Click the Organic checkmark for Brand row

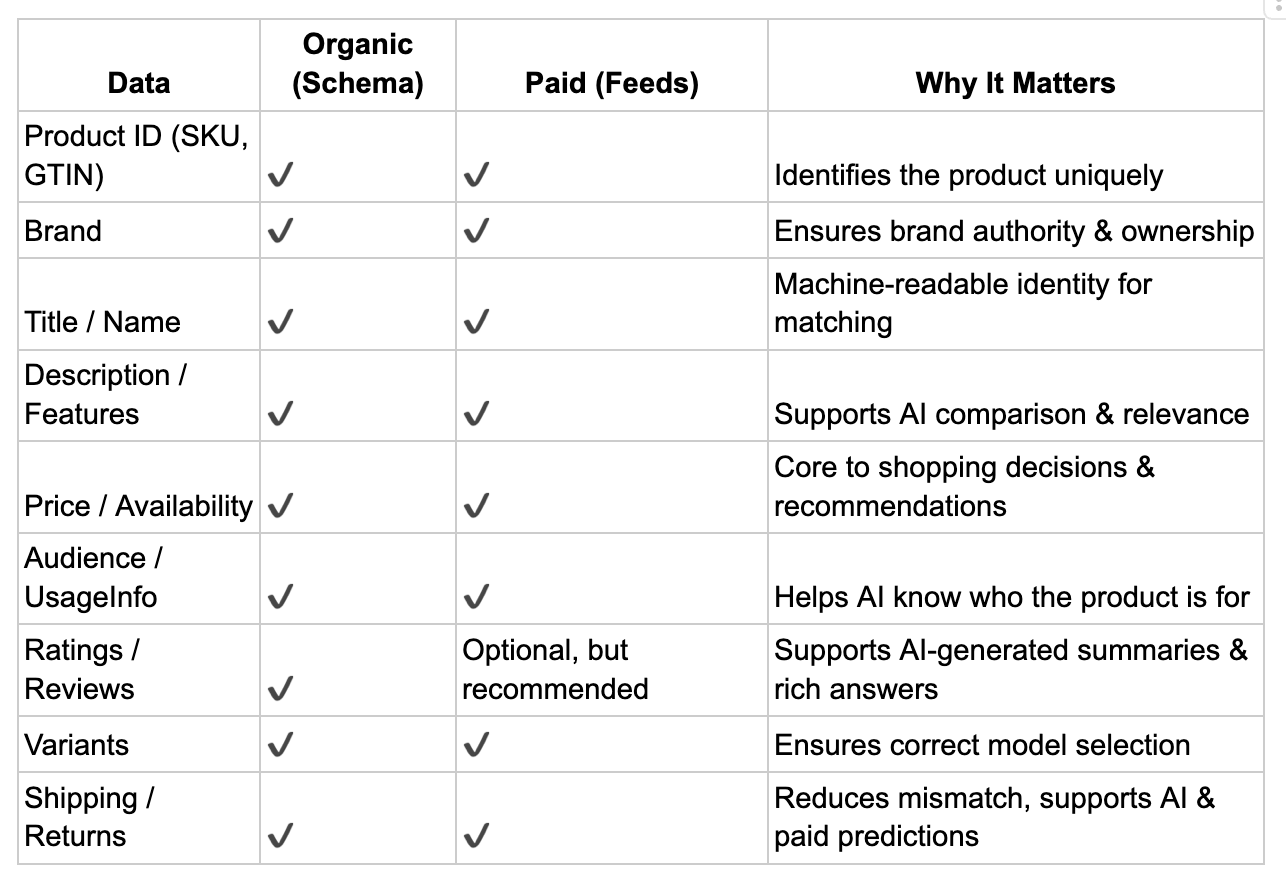pyautogui.click(x=281, y=232)
